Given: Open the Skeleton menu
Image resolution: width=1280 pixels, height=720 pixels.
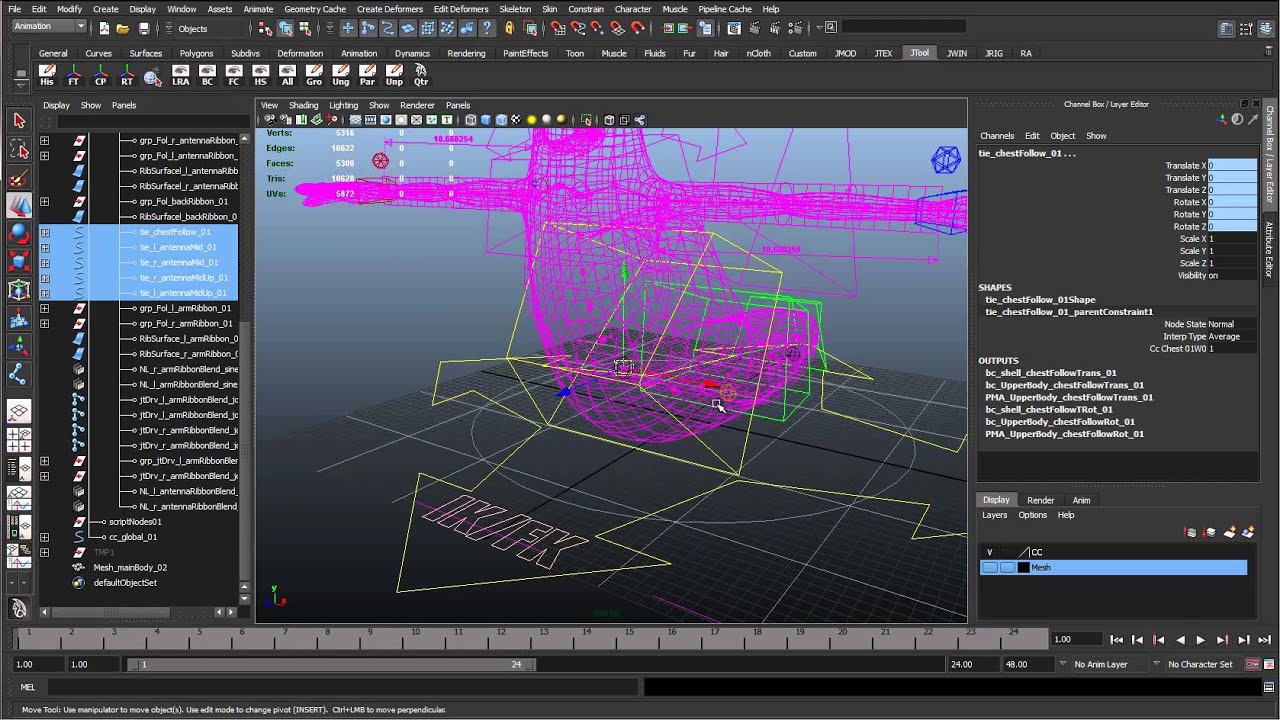Looking at the screenshot, I should [x=515, y=9].
